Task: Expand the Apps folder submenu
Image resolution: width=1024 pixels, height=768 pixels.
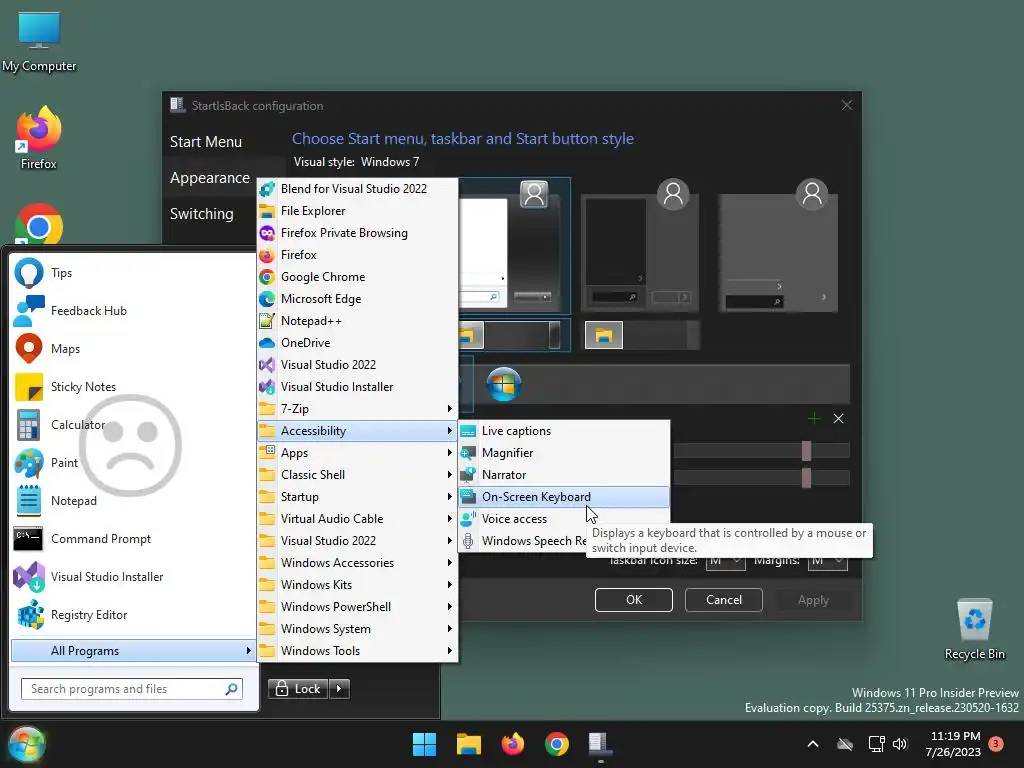Action: [x=357, y=453]
